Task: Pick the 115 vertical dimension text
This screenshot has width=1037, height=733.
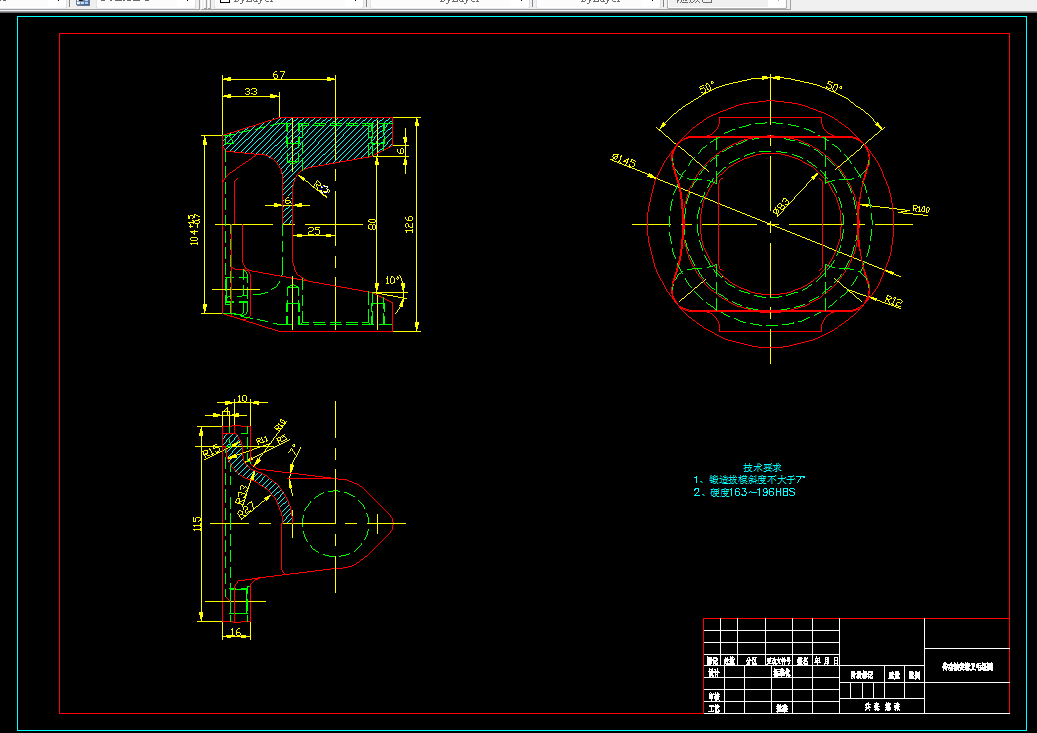Action: point(197,524)
